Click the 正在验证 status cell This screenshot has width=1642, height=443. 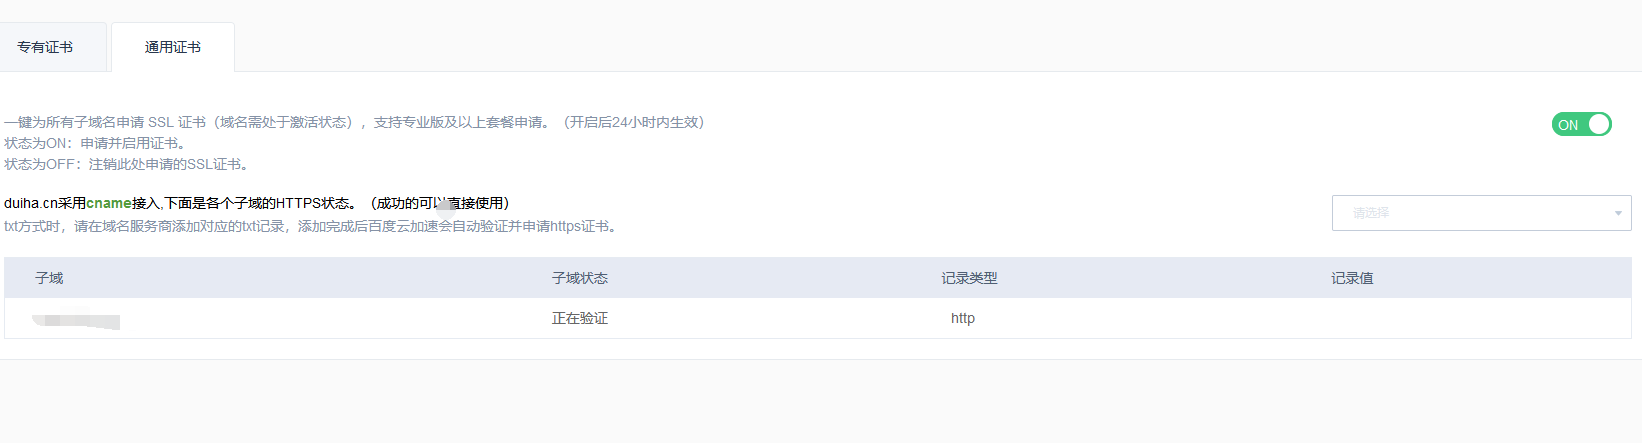(580, 318)
